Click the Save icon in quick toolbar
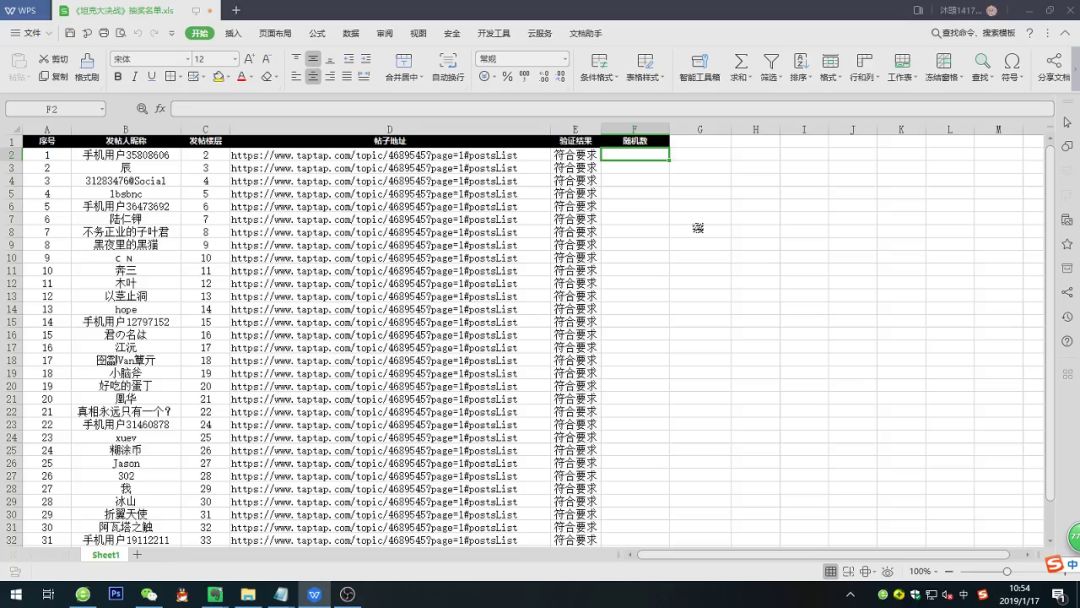Viewport: 1080px width, 608px height. coord(70,33)
